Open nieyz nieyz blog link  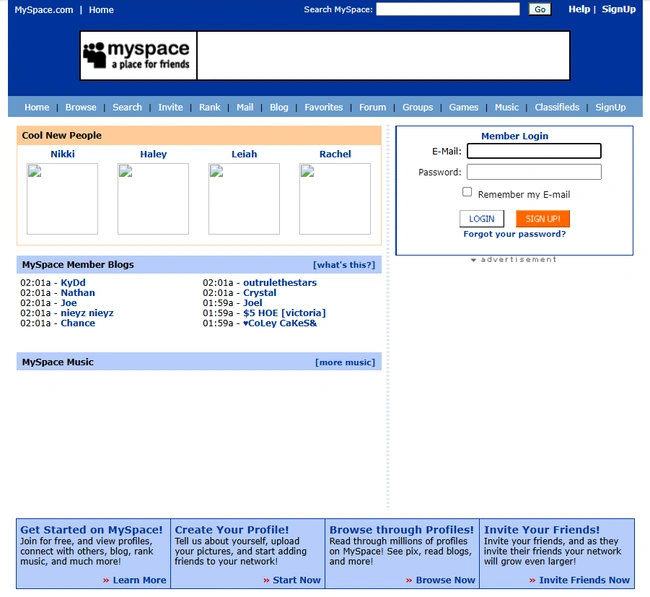click(87, 313)
